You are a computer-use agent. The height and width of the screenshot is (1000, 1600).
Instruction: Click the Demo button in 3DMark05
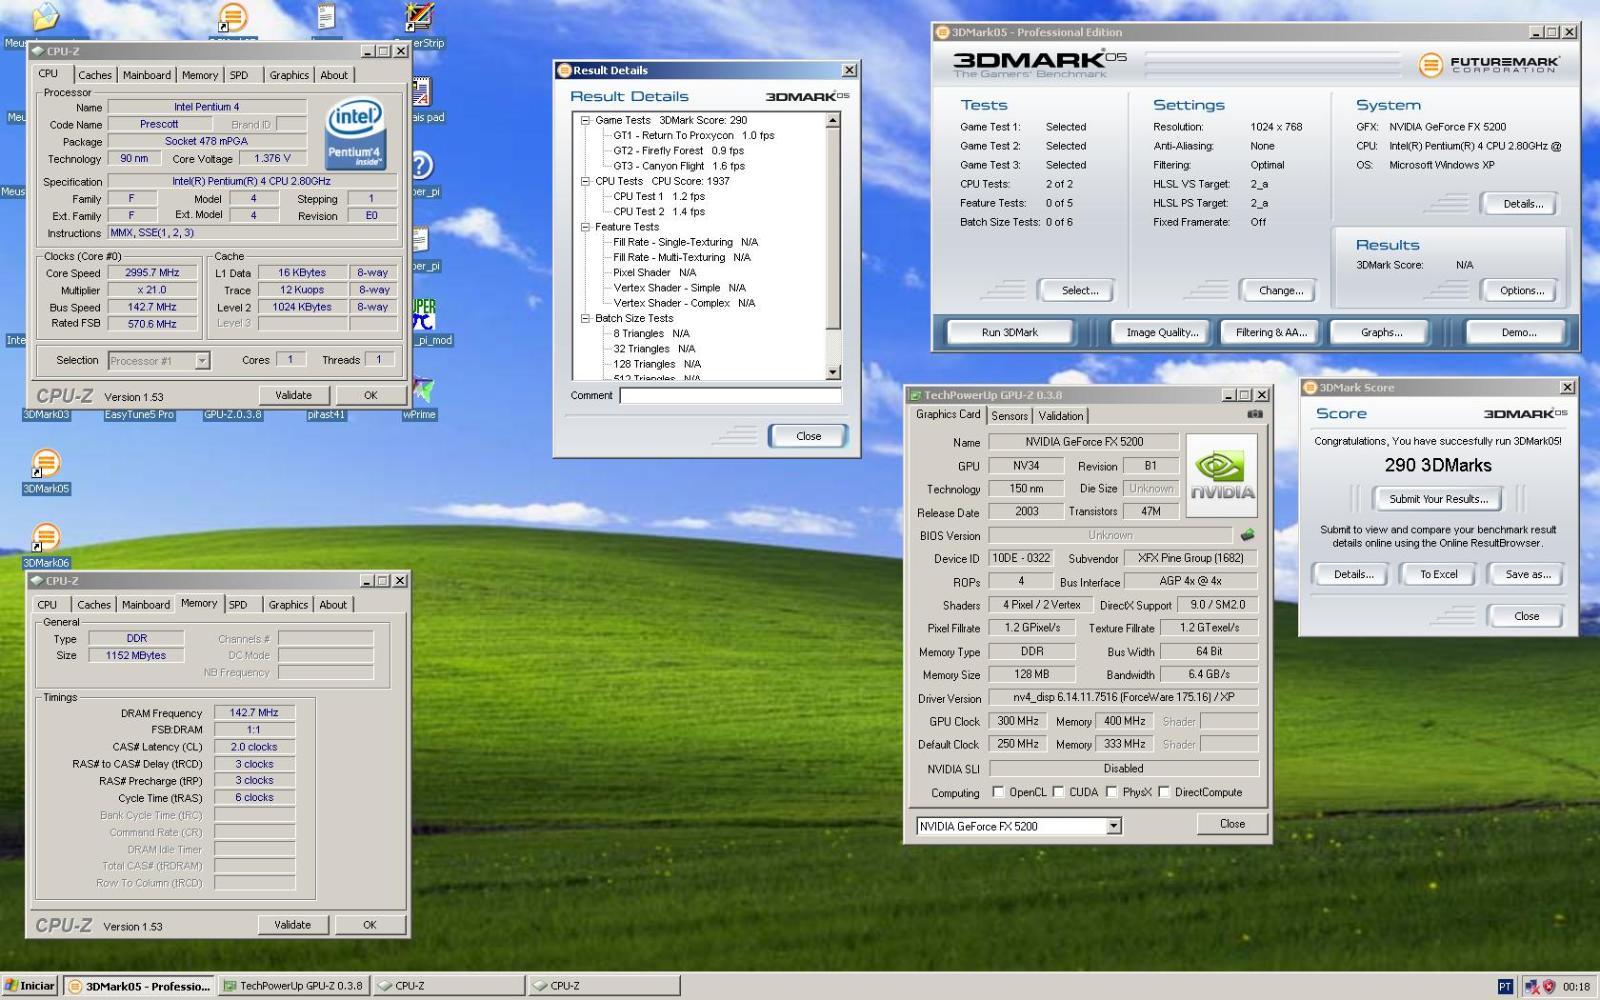(x=1518, y=332)
